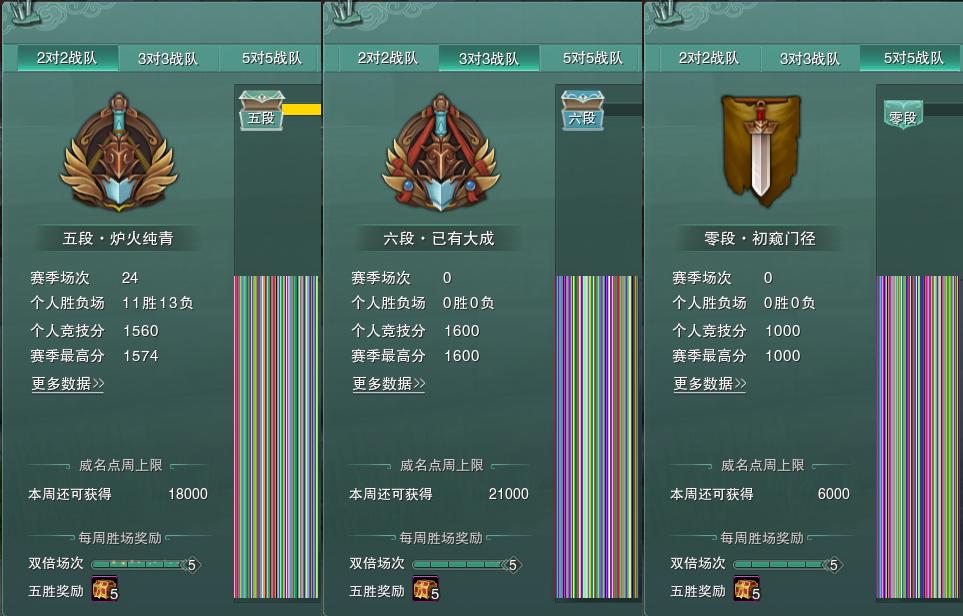Open 更多数据 link in middle panel
The height and width of the screenshot is (616, 963).
tap(389, 384)
